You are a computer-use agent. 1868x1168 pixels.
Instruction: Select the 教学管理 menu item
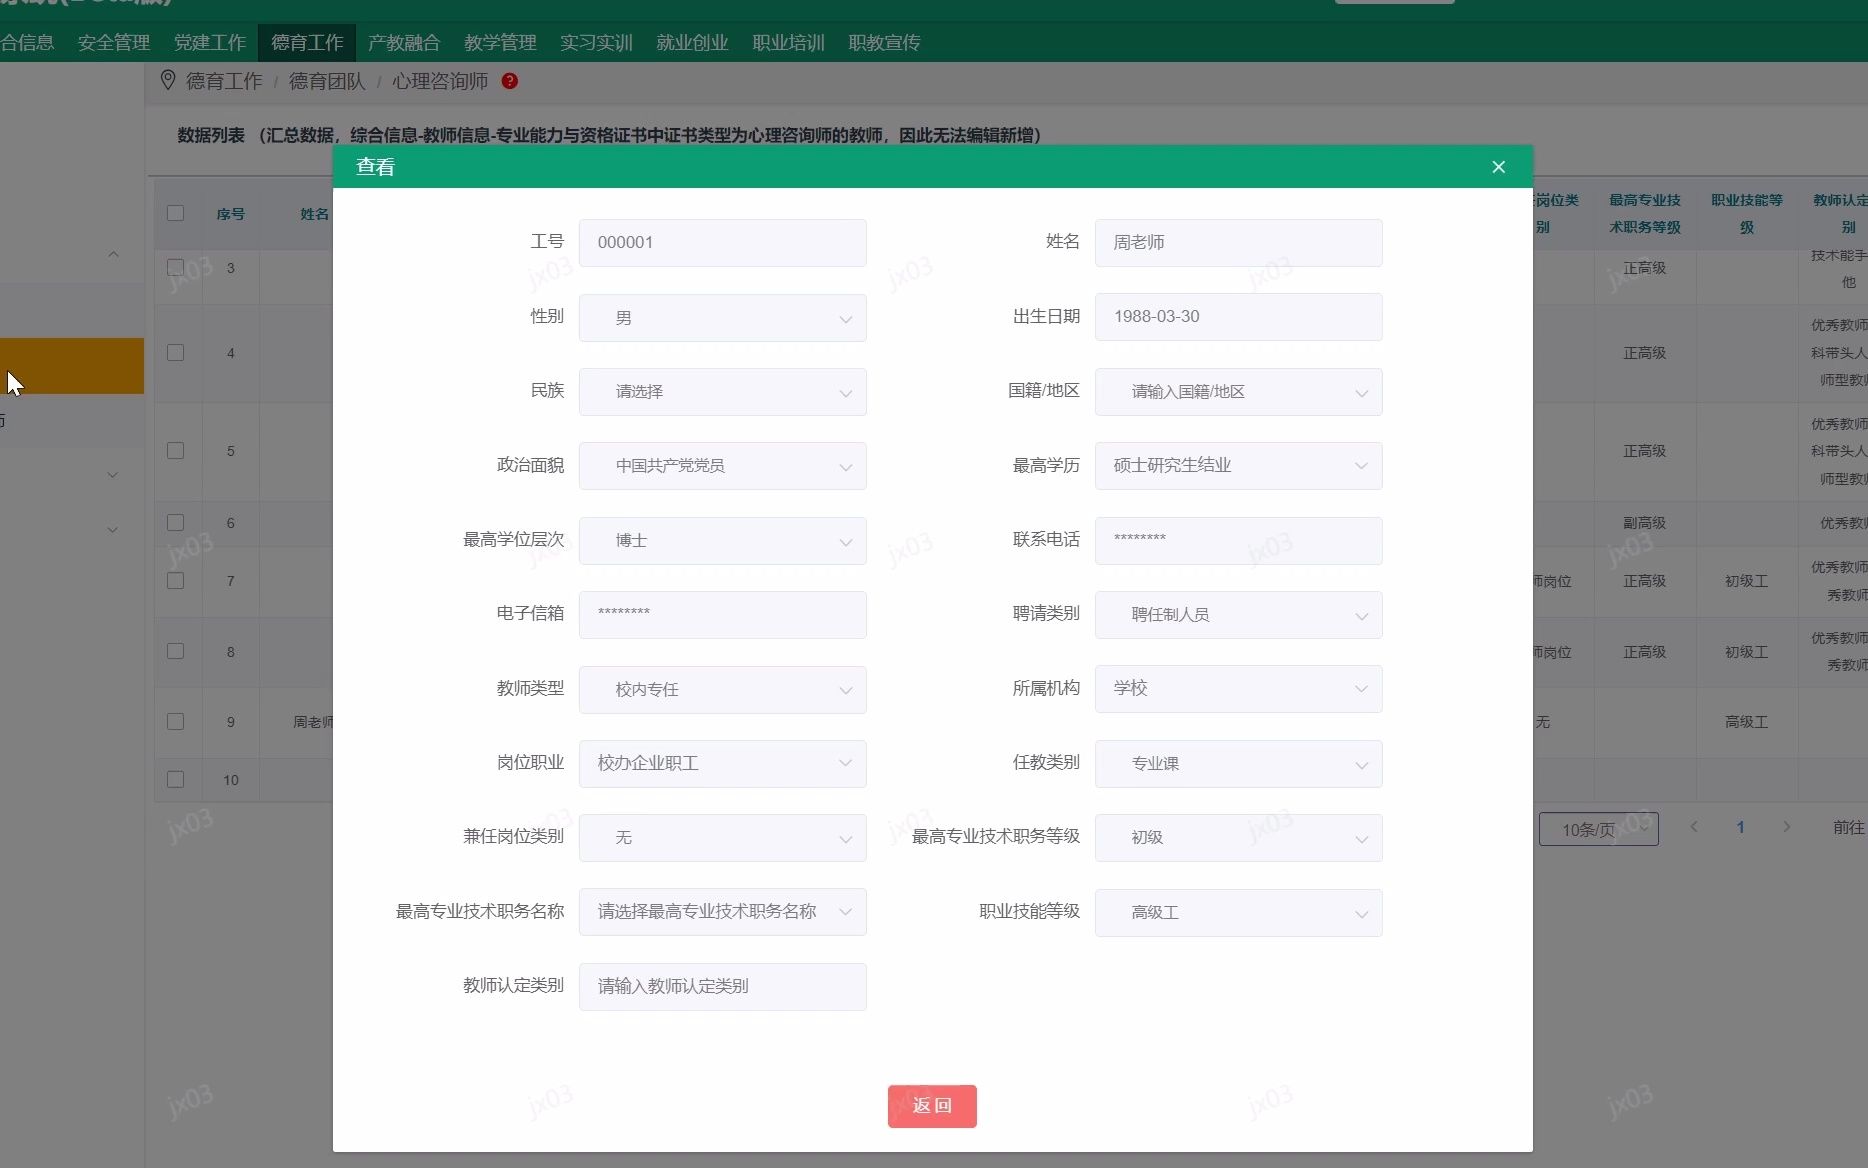pyautogui.click(x=500, y=42)
